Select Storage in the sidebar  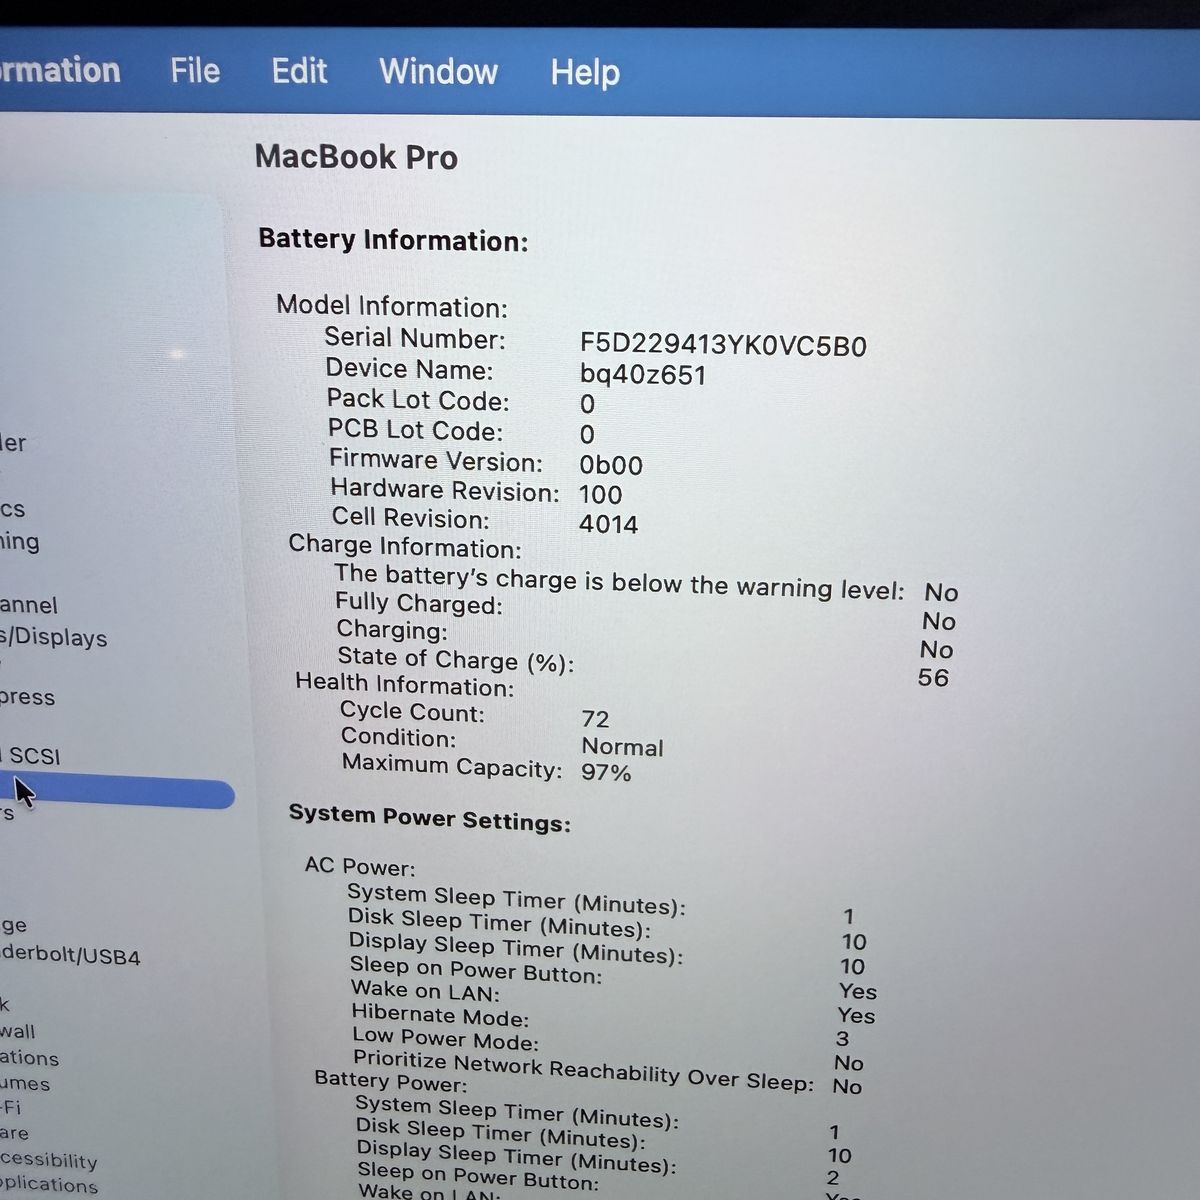pos(14,925)
